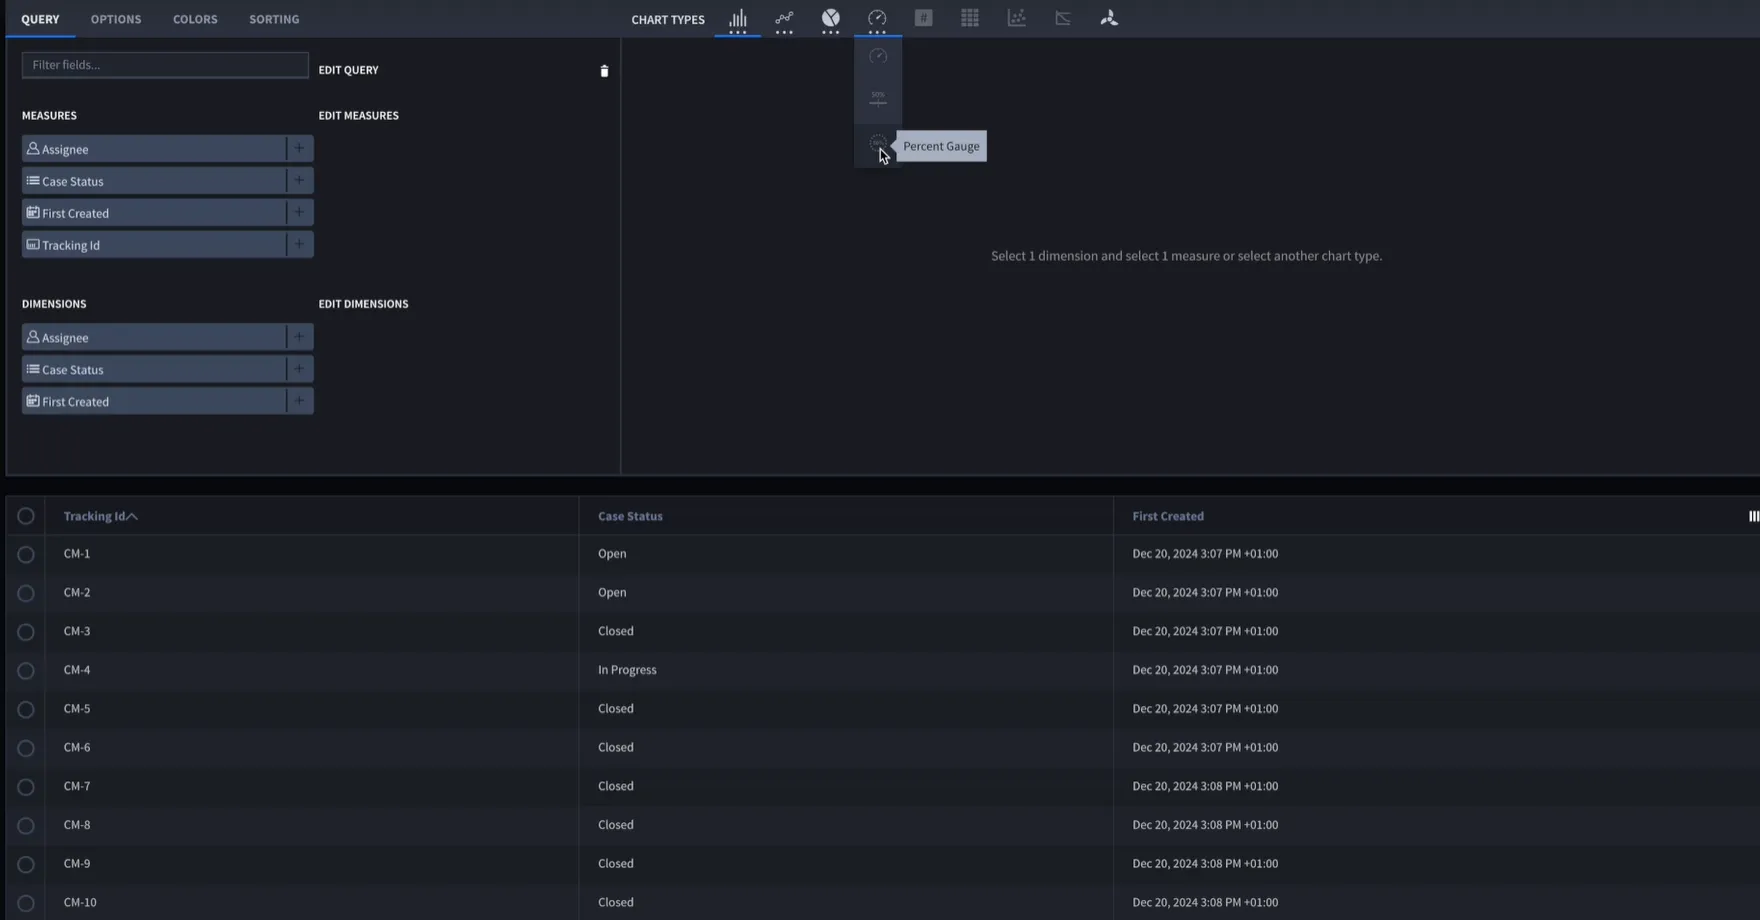The image size is (1760, 920).
Task: Switch to the Sorting tab
Action: [x=274, y=19]
